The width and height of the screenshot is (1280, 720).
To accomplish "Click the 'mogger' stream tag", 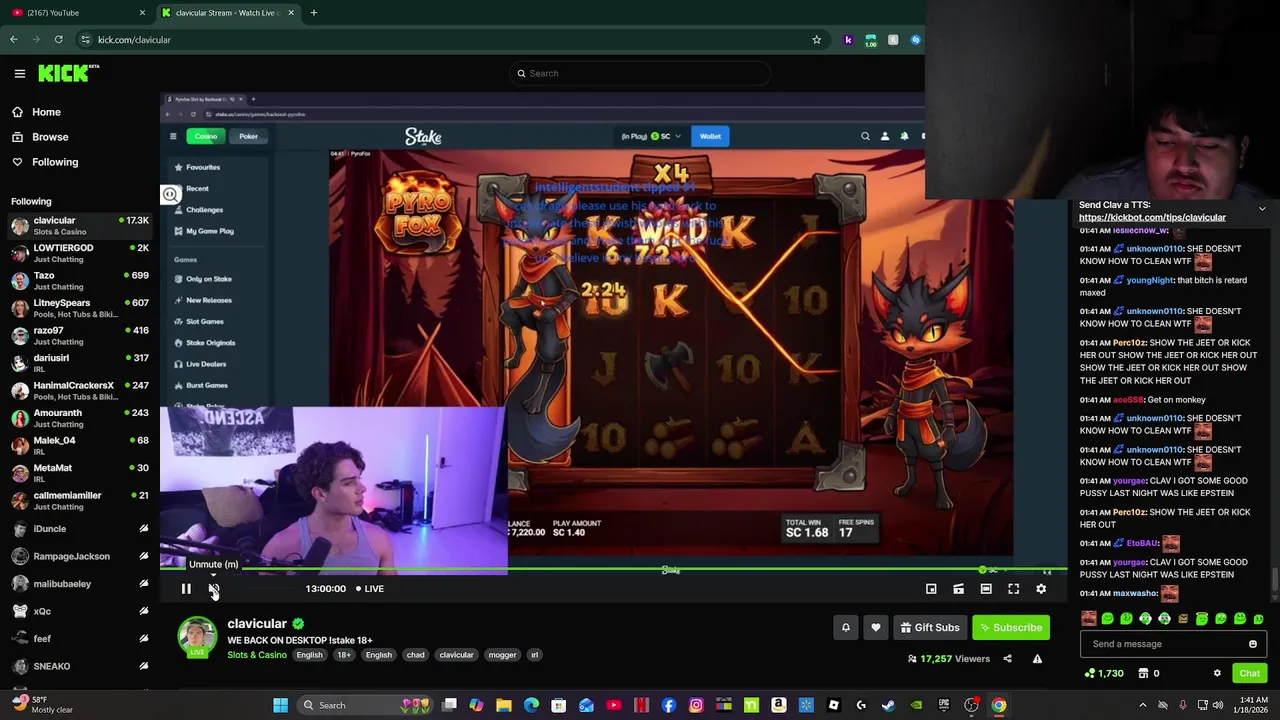I will (502, 655).
